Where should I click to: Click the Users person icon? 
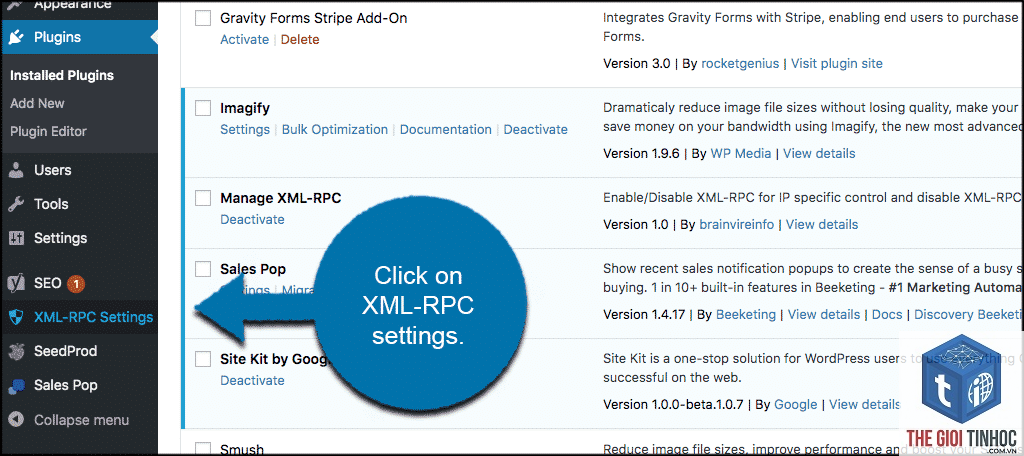point(16,170)
